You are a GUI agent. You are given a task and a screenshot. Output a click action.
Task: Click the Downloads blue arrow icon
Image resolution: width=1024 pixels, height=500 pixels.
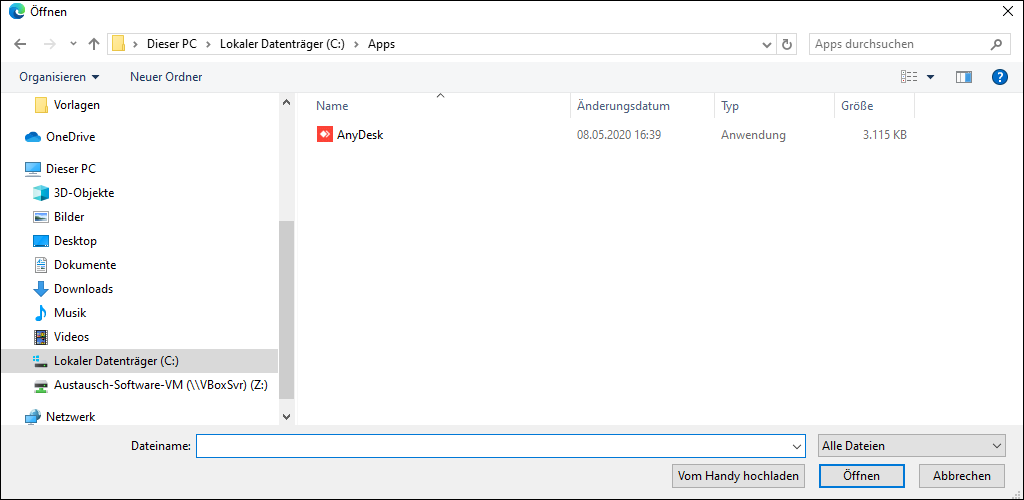coord(41,289)
